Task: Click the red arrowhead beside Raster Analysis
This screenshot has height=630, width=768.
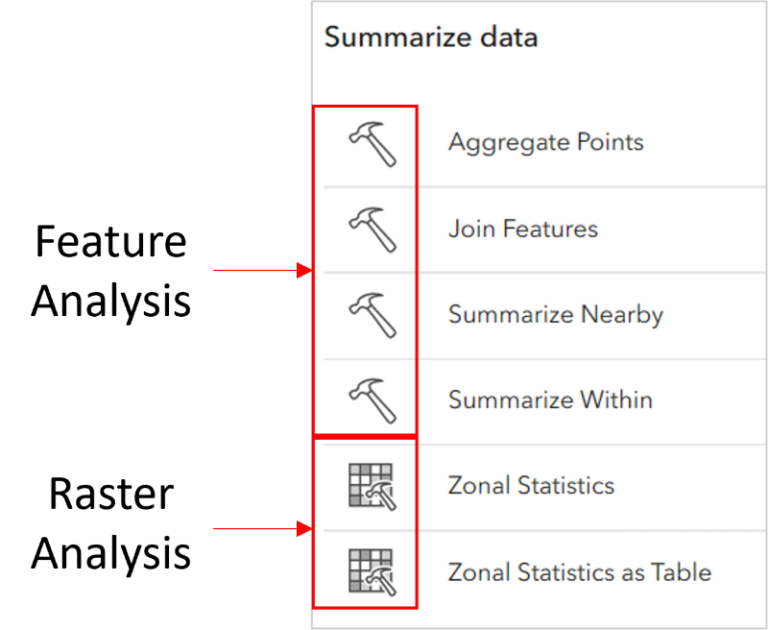Action: [x=304, y=529]
